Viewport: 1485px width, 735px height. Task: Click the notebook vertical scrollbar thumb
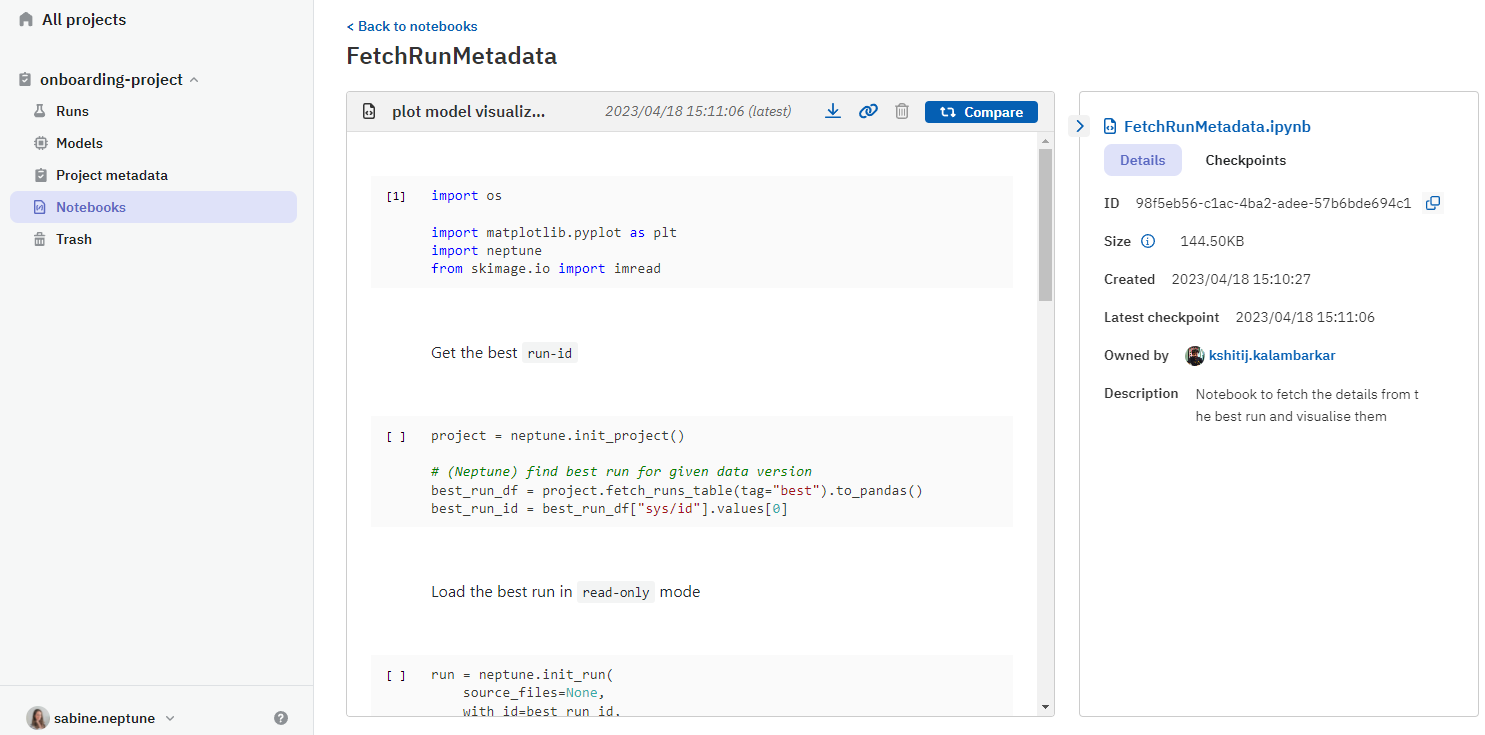pos(1045,225)
